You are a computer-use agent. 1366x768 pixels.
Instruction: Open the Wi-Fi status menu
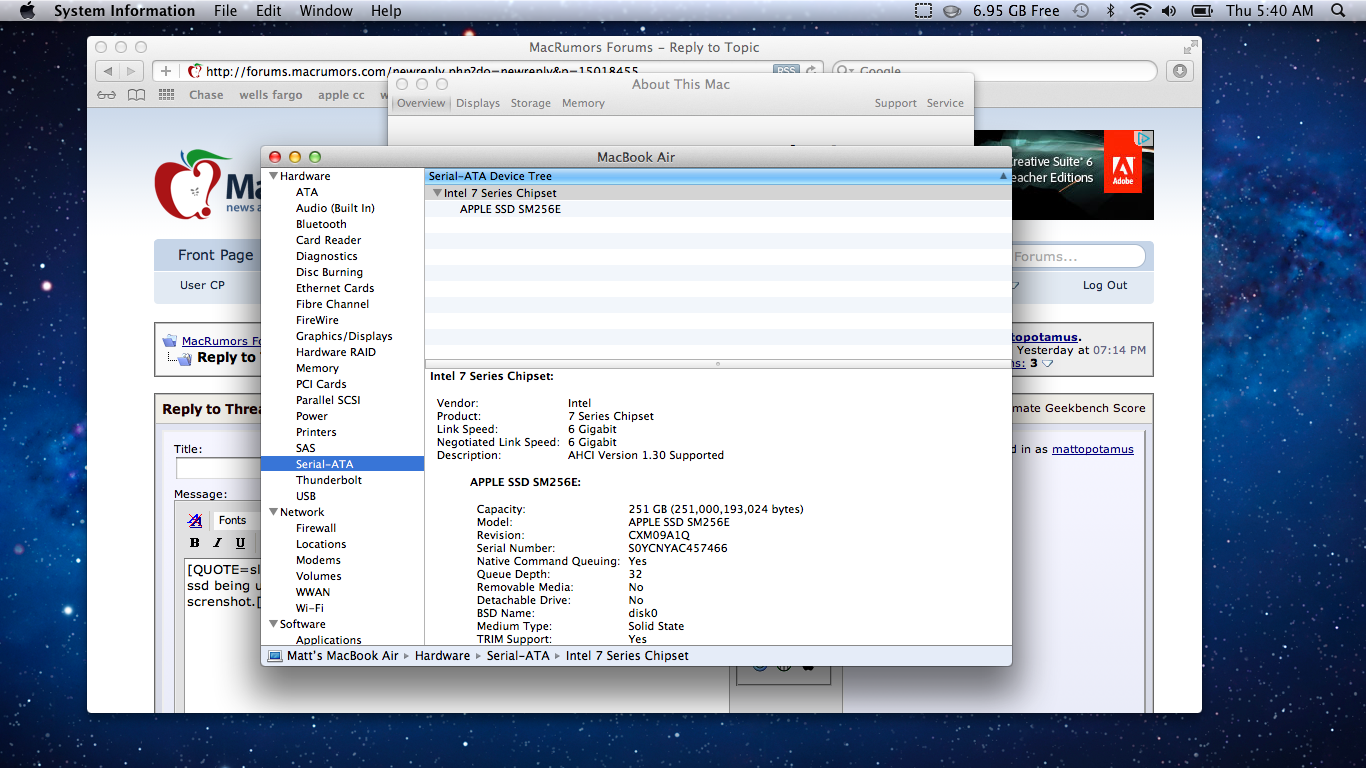[x=1140, y=11]
